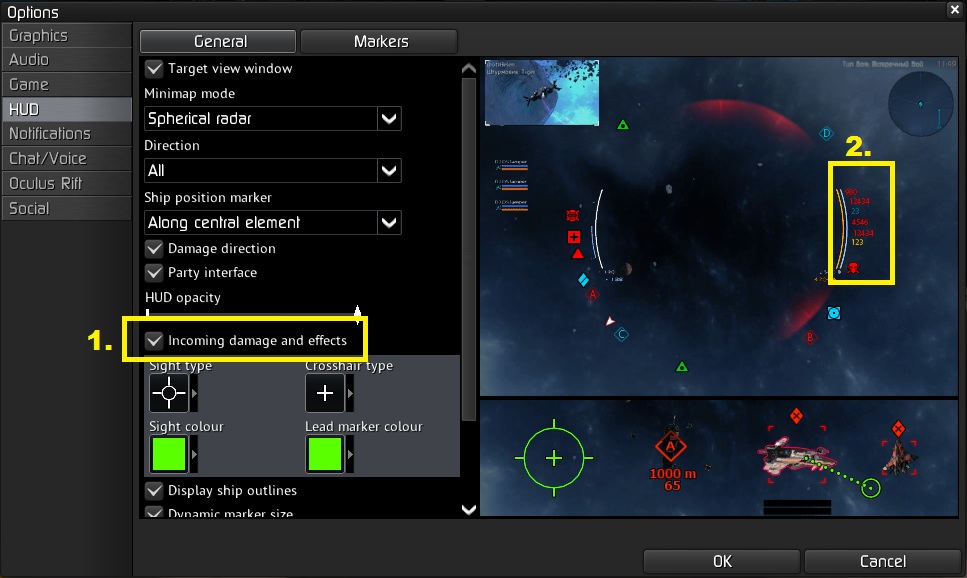Toggle Dynamic marker size checkbox
The image size is (967, 578).
click(154, 513)
